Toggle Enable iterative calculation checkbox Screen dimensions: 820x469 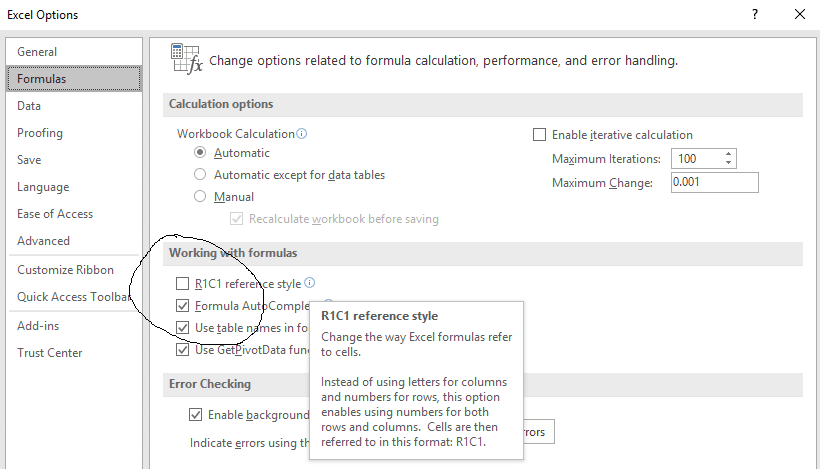pyautogui.click(x=539, y=135)
